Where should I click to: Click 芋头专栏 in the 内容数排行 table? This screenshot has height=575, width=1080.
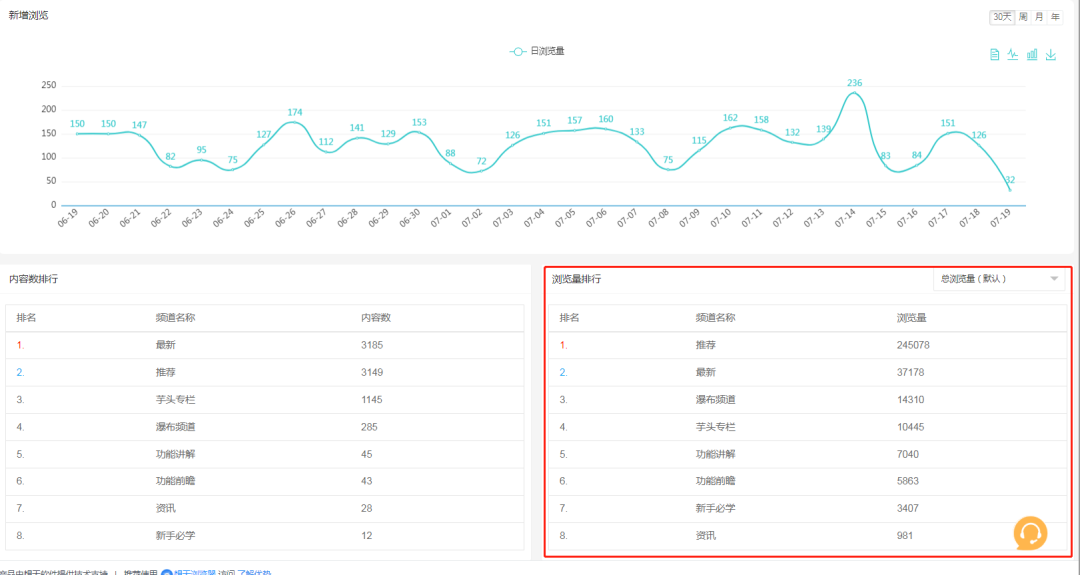click(x=176, y=399)
